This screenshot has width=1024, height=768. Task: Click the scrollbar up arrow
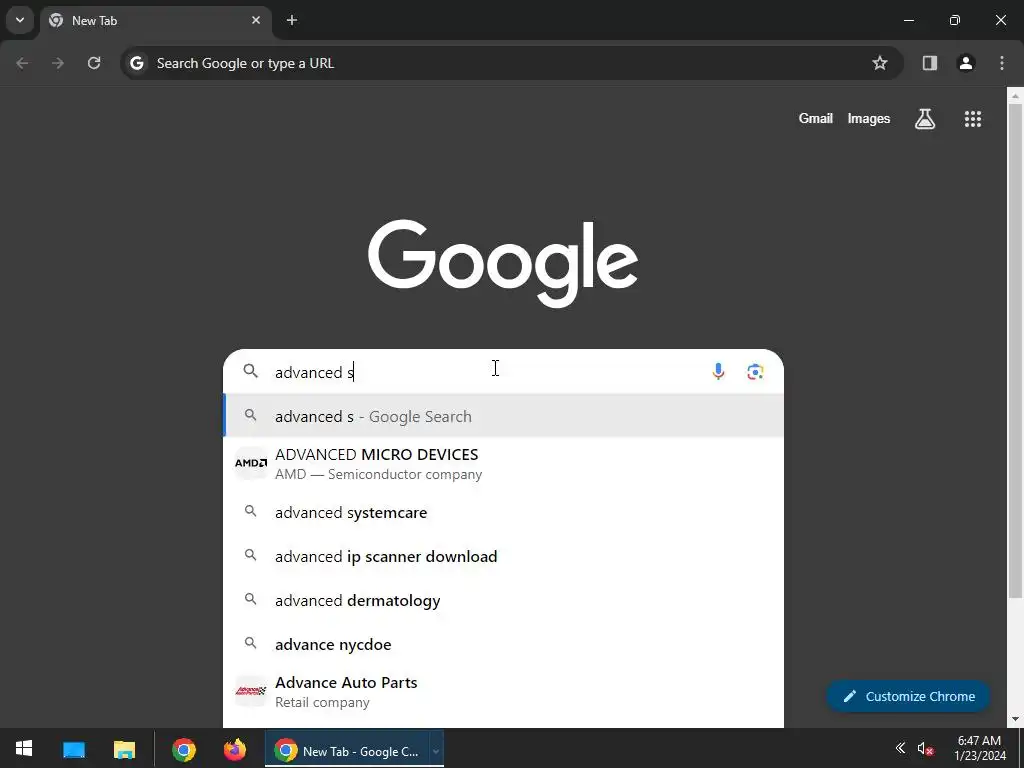click(1015, 96)
